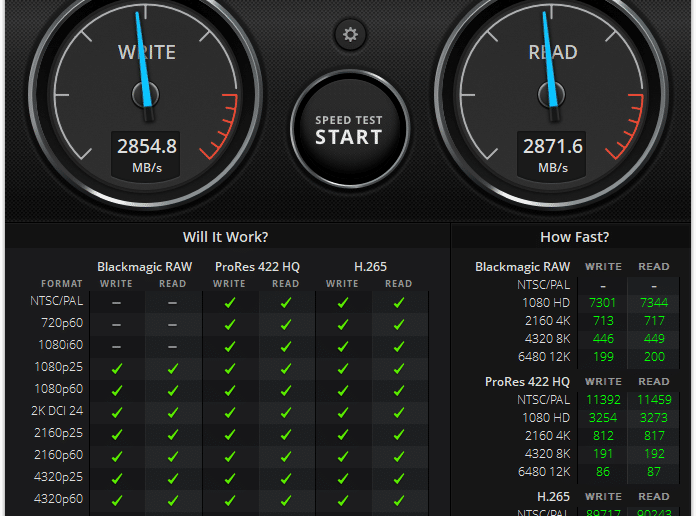
Task: Click the READ gauge dial label
Action: click(x=553, y=52)
